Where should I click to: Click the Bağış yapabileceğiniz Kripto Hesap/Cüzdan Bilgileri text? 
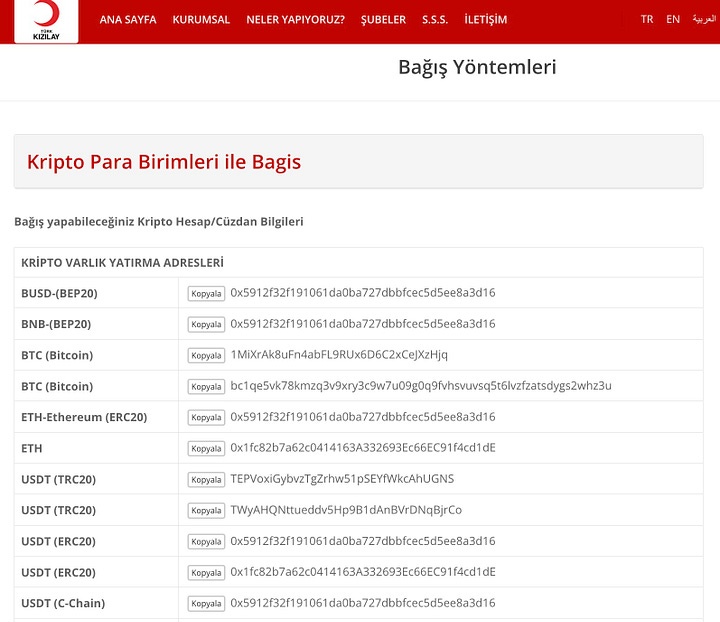point(159,222)
